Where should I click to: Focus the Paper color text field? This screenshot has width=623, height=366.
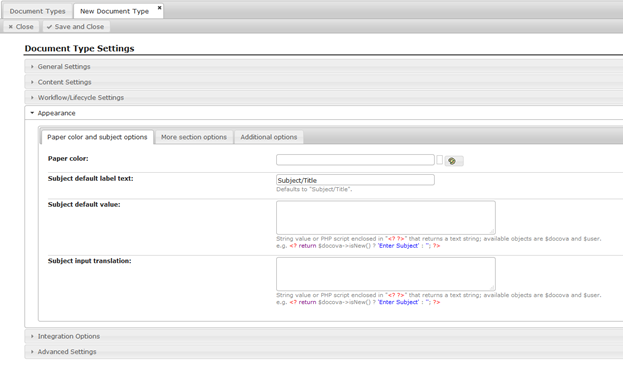tap(355, 160)
